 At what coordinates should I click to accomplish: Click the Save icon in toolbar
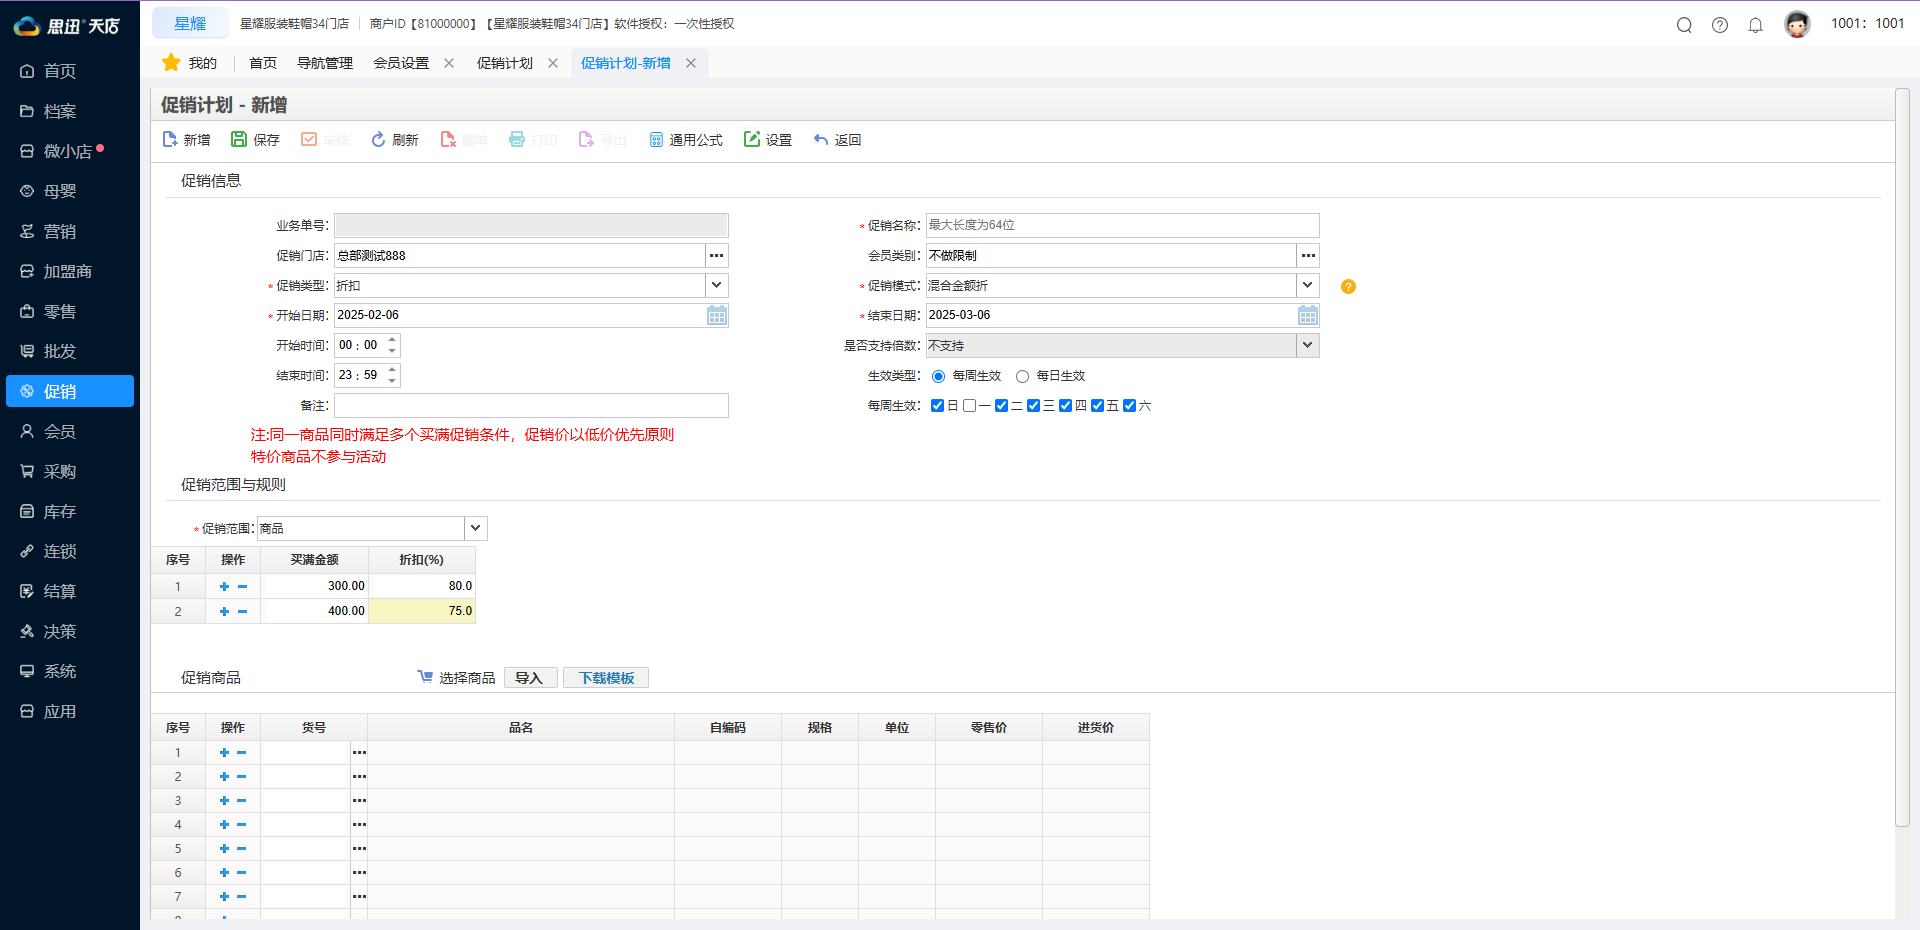pyautogui.click(x=239, y=140)
